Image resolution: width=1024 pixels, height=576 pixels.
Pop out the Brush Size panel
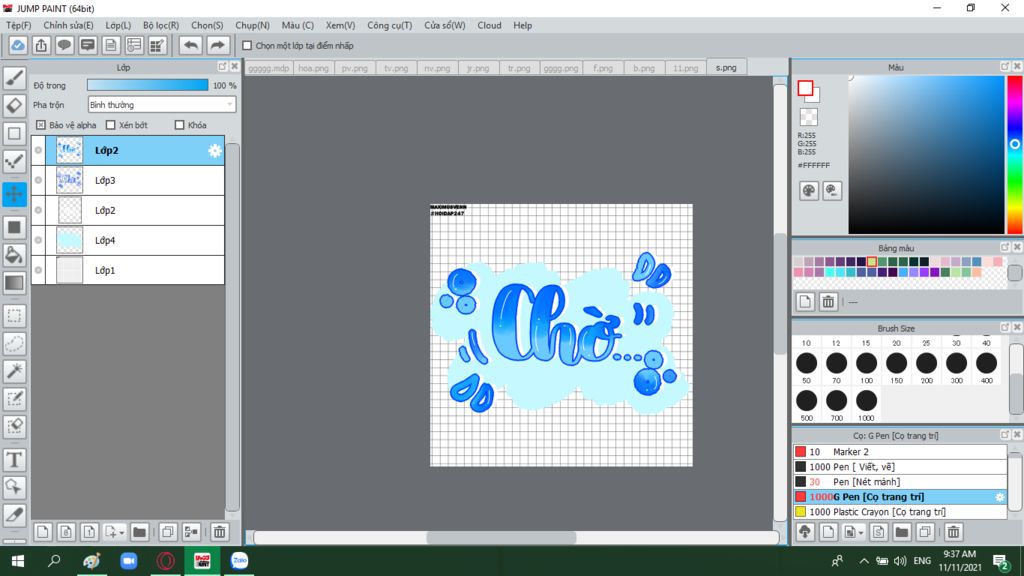(1005, 327)
